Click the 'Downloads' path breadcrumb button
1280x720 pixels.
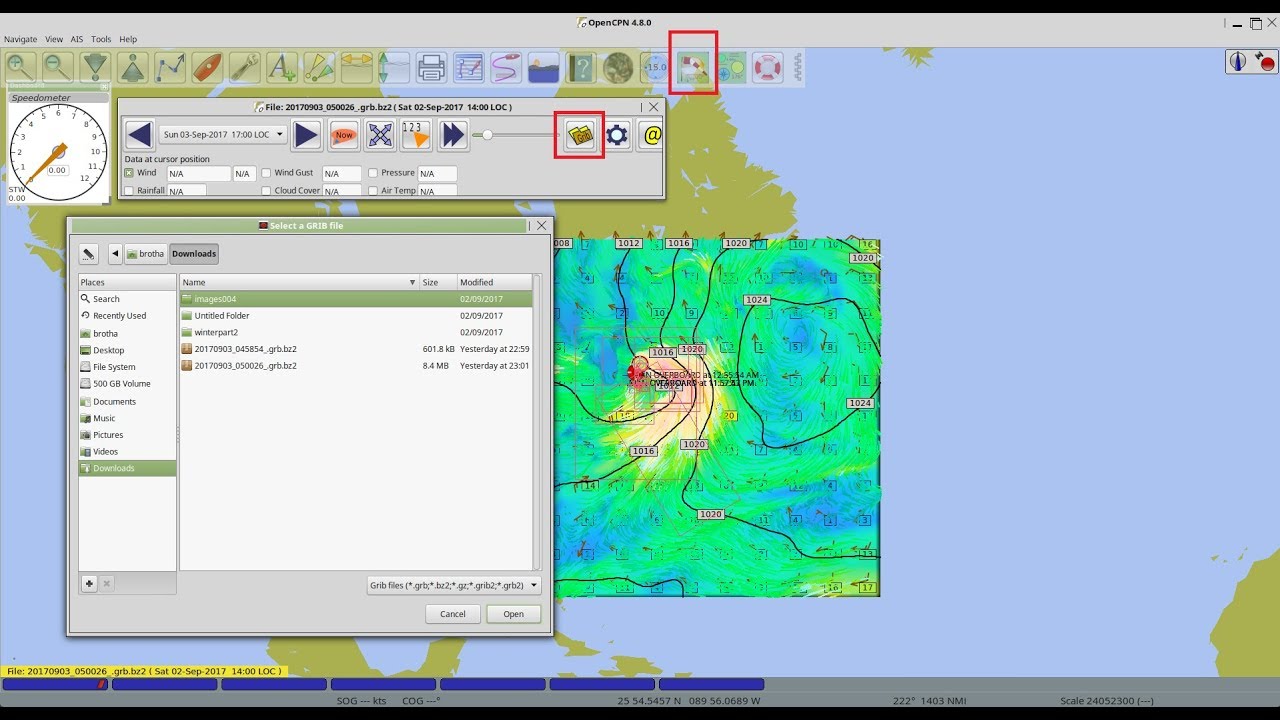[194, 254]
